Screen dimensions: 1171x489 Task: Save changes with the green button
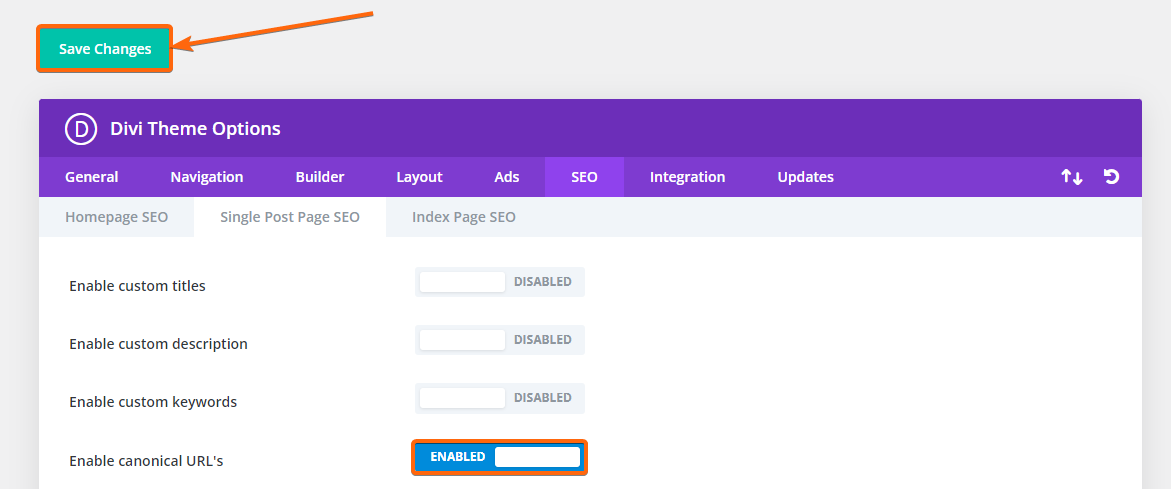click(105, 49)
